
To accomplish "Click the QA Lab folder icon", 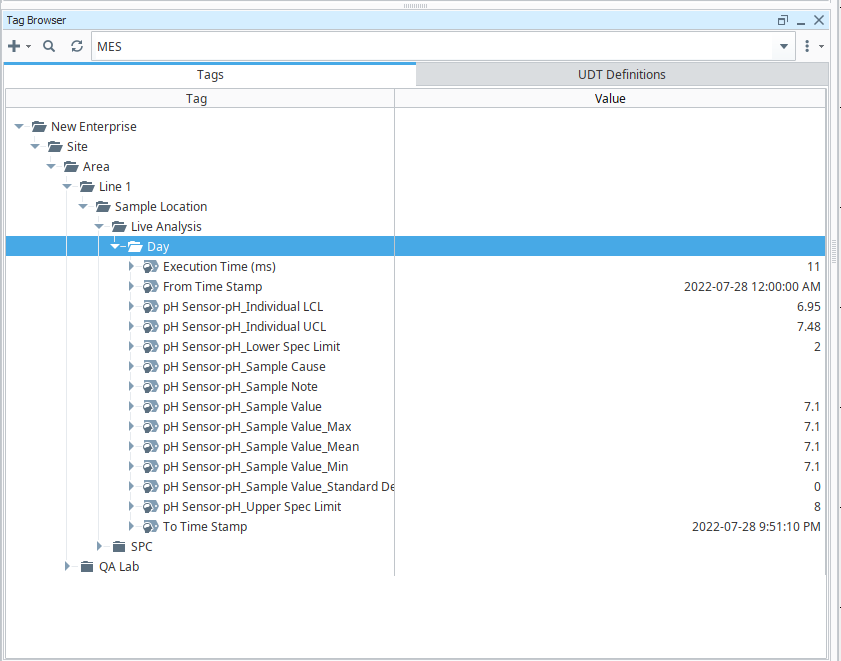I will (x=87, y=567).
